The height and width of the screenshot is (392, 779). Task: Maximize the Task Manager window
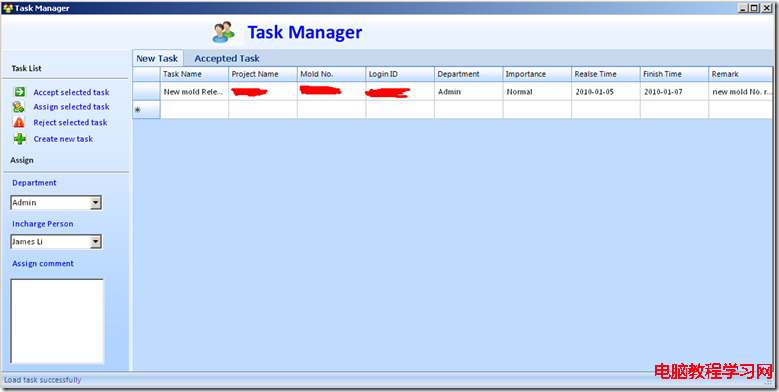754,8
